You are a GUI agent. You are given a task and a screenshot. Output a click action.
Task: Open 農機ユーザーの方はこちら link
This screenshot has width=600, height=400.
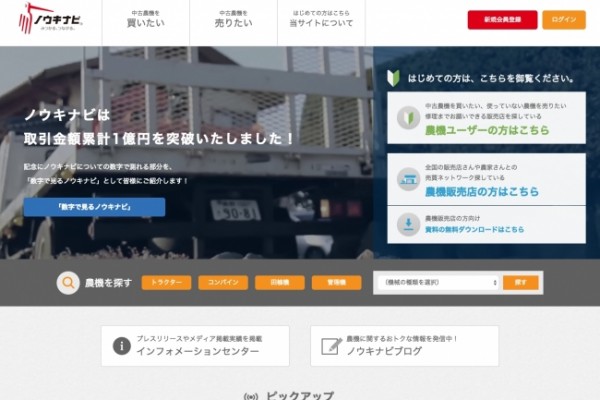pyautogui.click(x=487, y=130)
